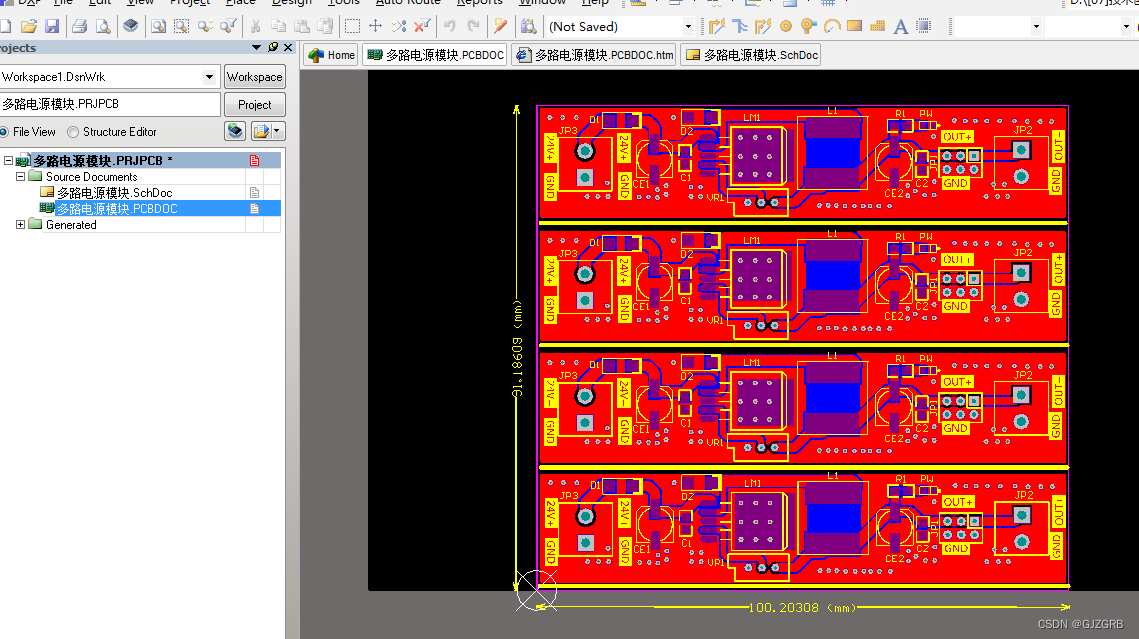The image size is (1139, 639).
Task: Activate the cross probe tool icon
Action: click(x=500, y=27)
